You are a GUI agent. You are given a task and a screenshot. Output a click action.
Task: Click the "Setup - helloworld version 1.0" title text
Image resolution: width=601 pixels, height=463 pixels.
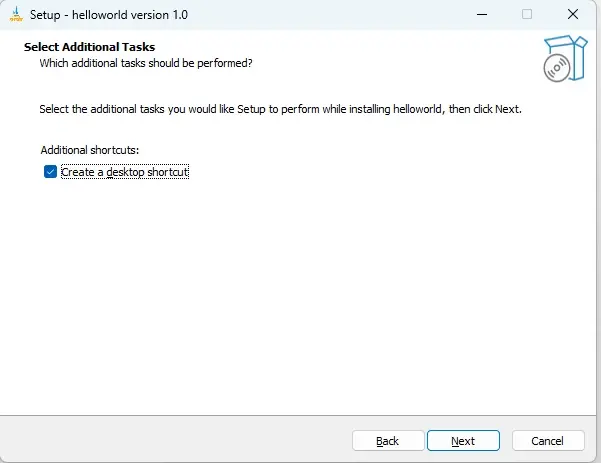(x=109, y=15)
